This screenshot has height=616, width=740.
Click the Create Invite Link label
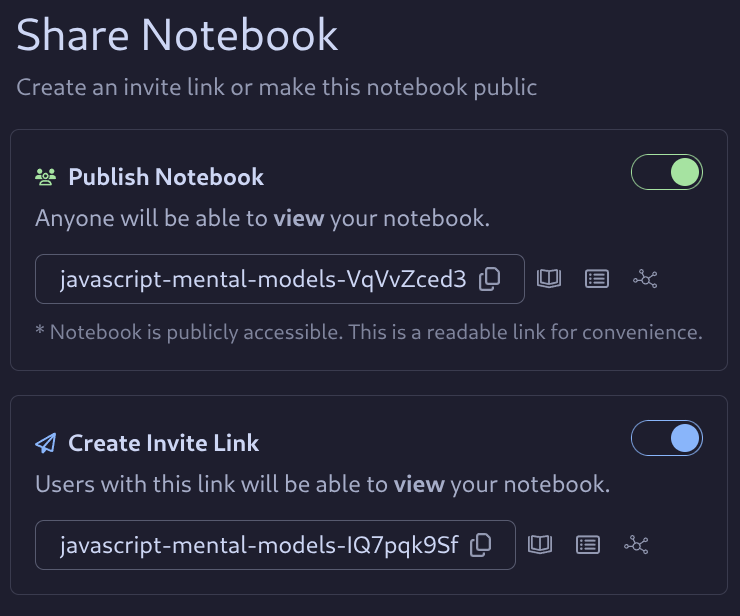163,443
